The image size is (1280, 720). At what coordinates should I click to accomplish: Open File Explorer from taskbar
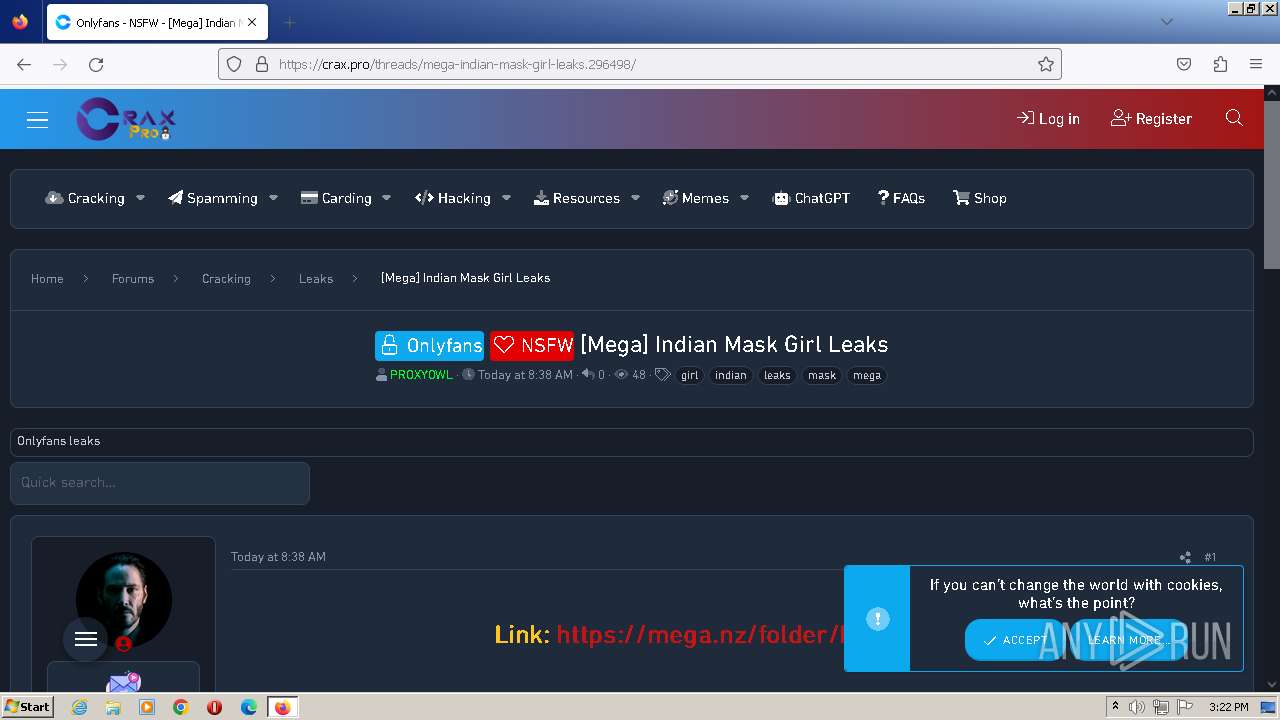113,707
